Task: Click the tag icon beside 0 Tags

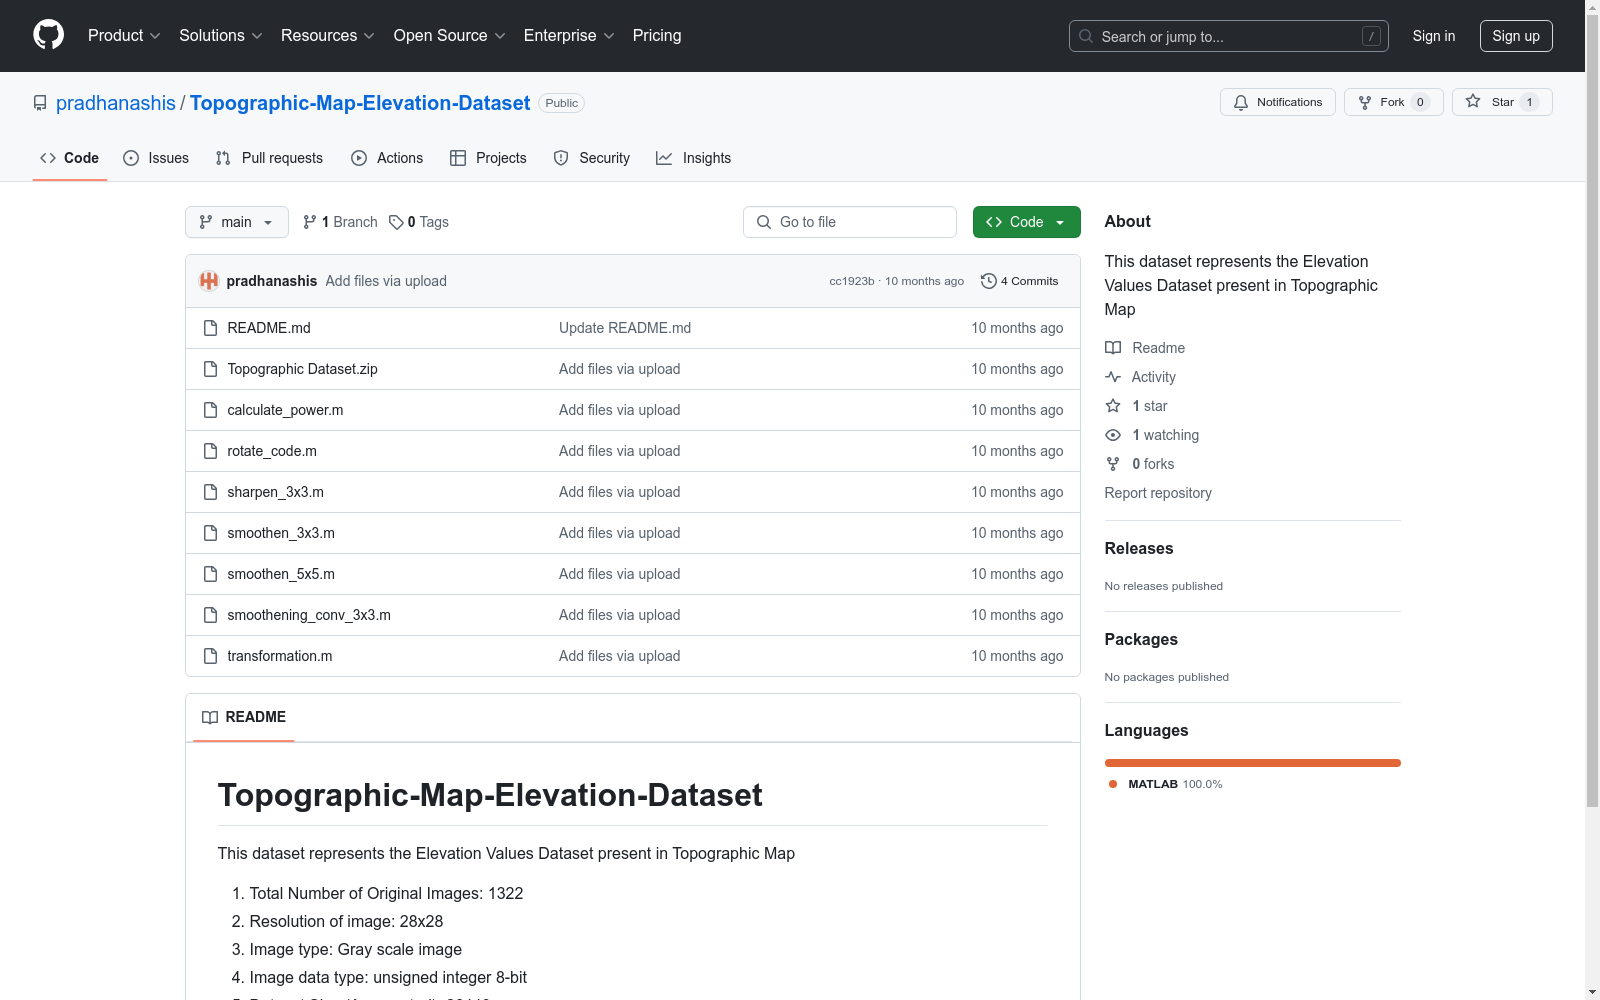Action: (396, 222)
